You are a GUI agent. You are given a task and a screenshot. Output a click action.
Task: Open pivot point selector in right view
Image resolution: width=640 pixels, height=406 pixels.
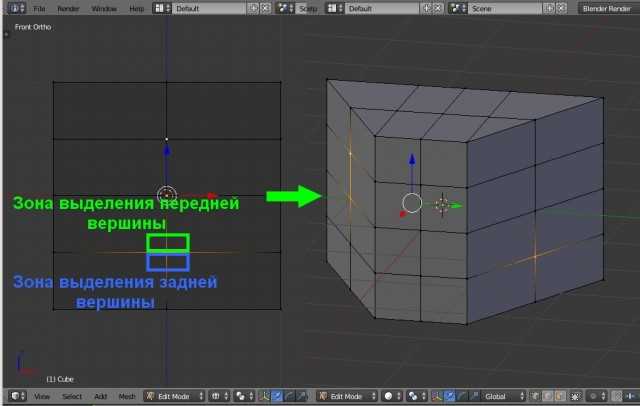(416, 396)
